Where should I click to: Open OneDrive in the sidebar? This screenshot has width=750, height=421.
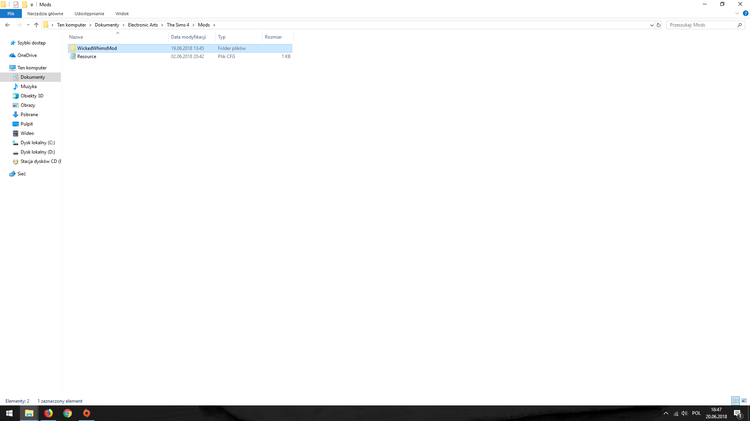point(27,55)
